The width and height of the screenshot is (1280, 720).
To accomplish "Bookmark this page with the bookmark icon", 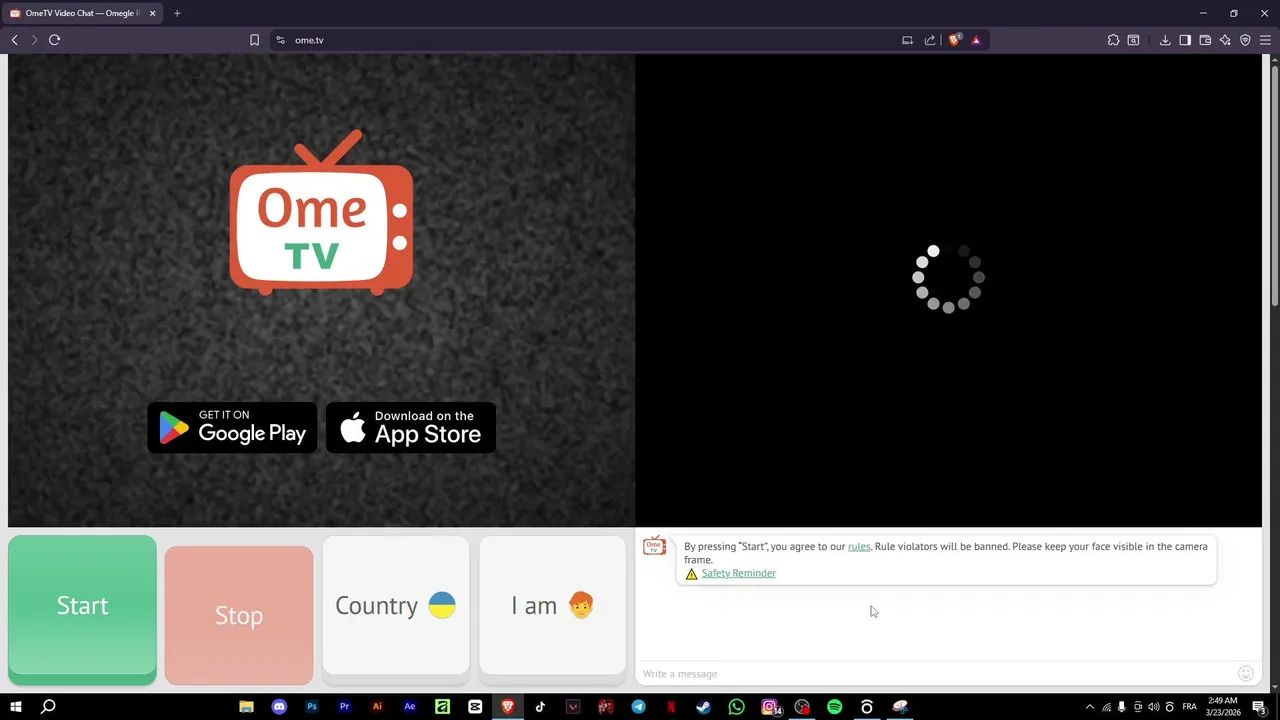I will tap(254, 40).
